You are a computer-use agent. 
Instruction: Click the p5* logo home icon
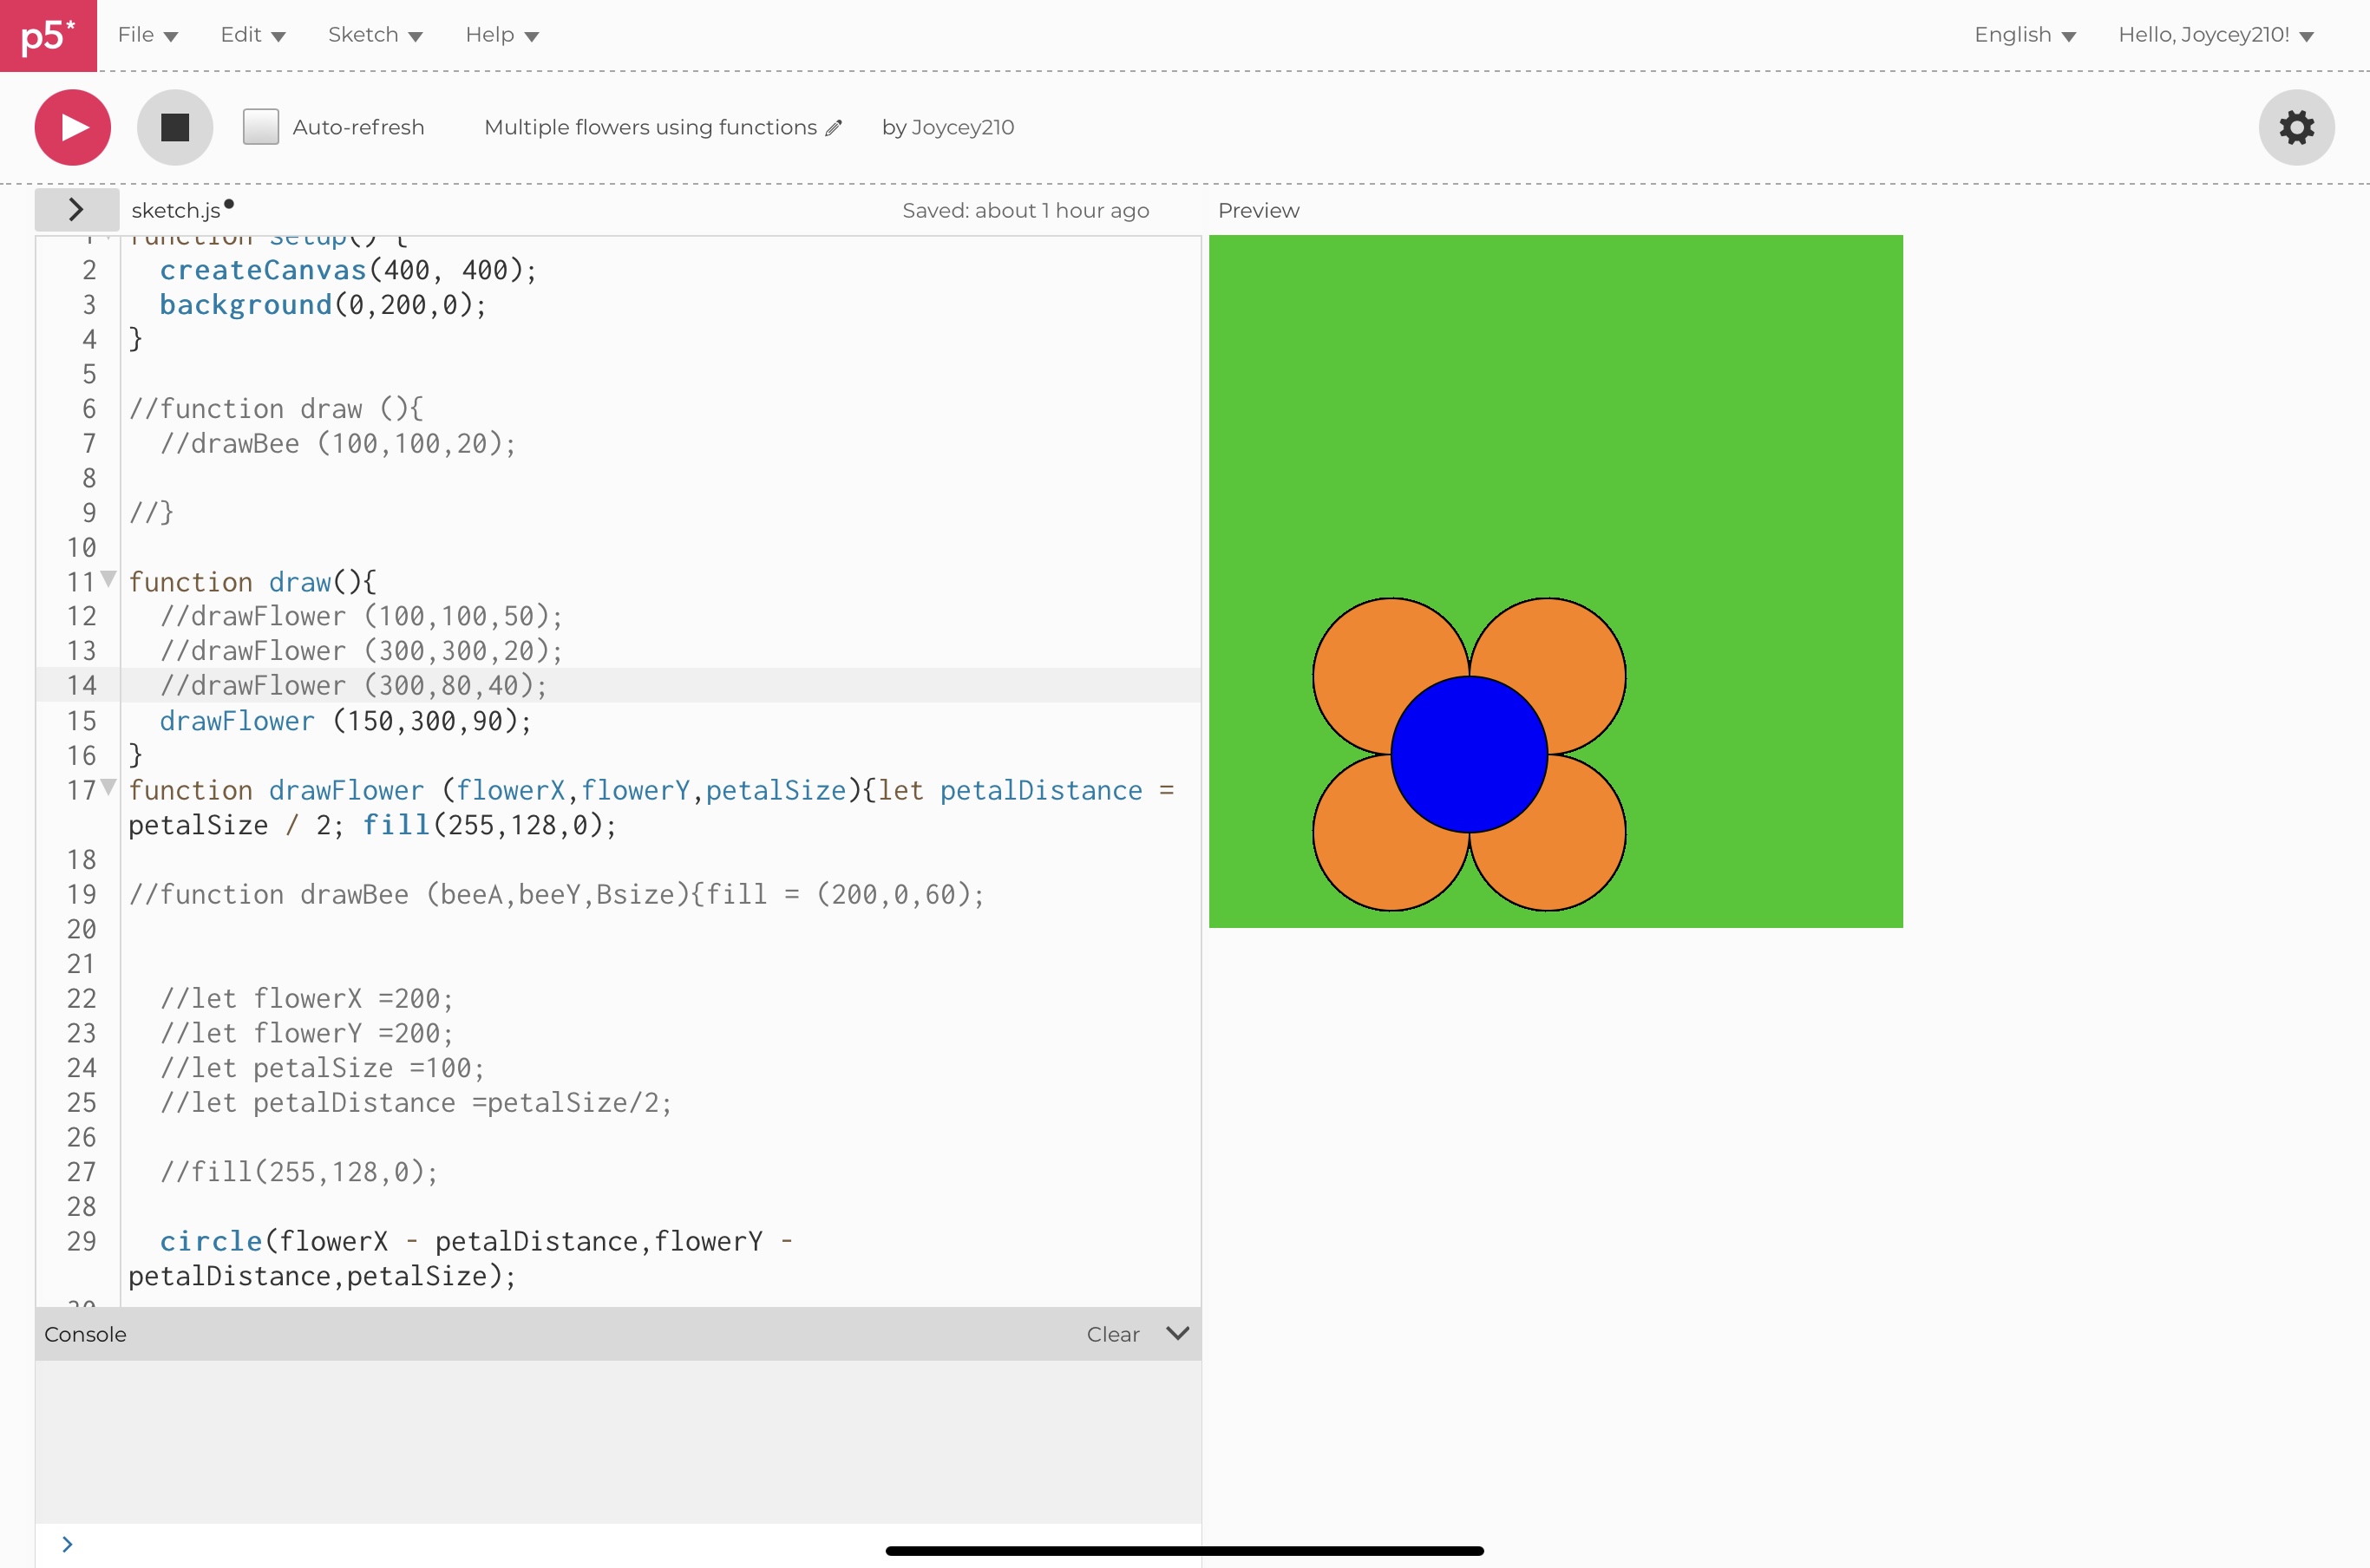click(48, 35)
